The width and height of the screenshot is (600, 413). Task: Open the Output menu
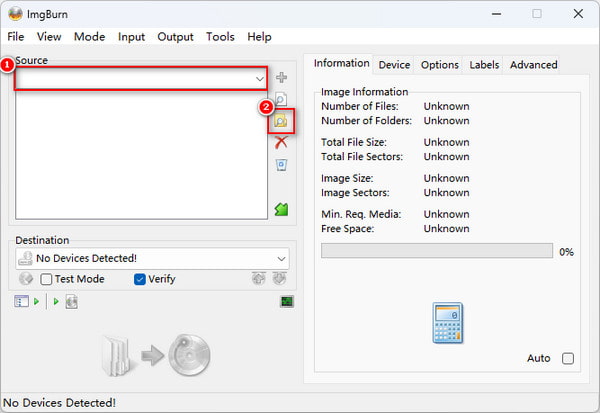point(175,37)
